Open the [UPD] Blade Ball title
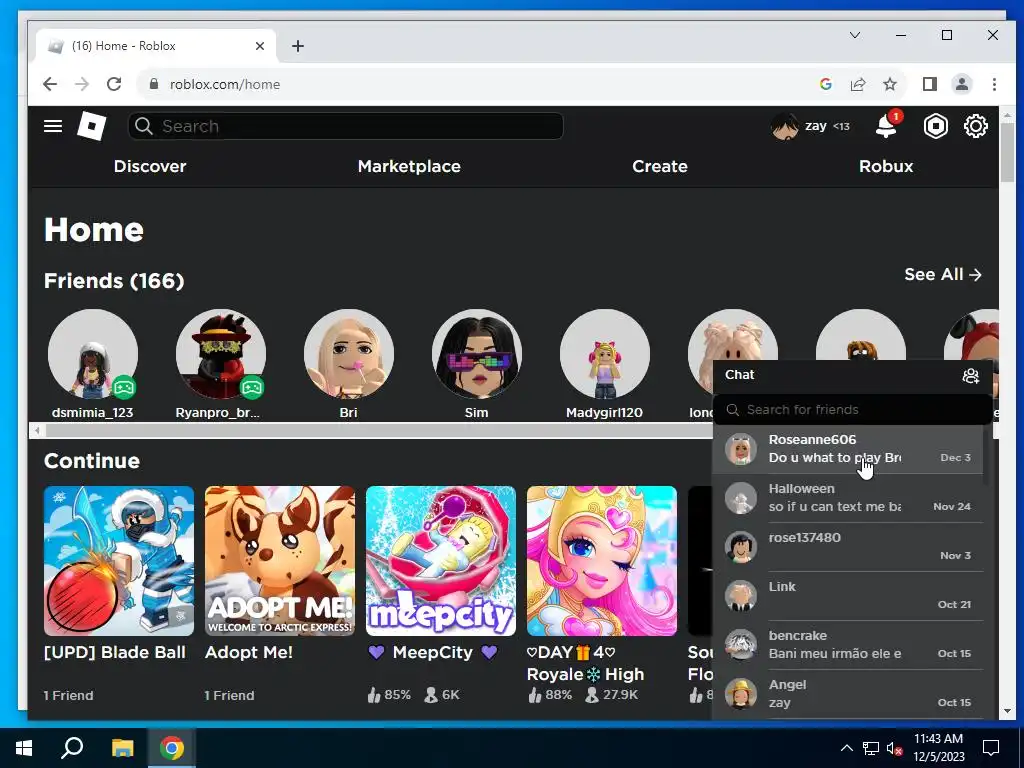Screen dimensions: 1024x768 coord(115,652)
